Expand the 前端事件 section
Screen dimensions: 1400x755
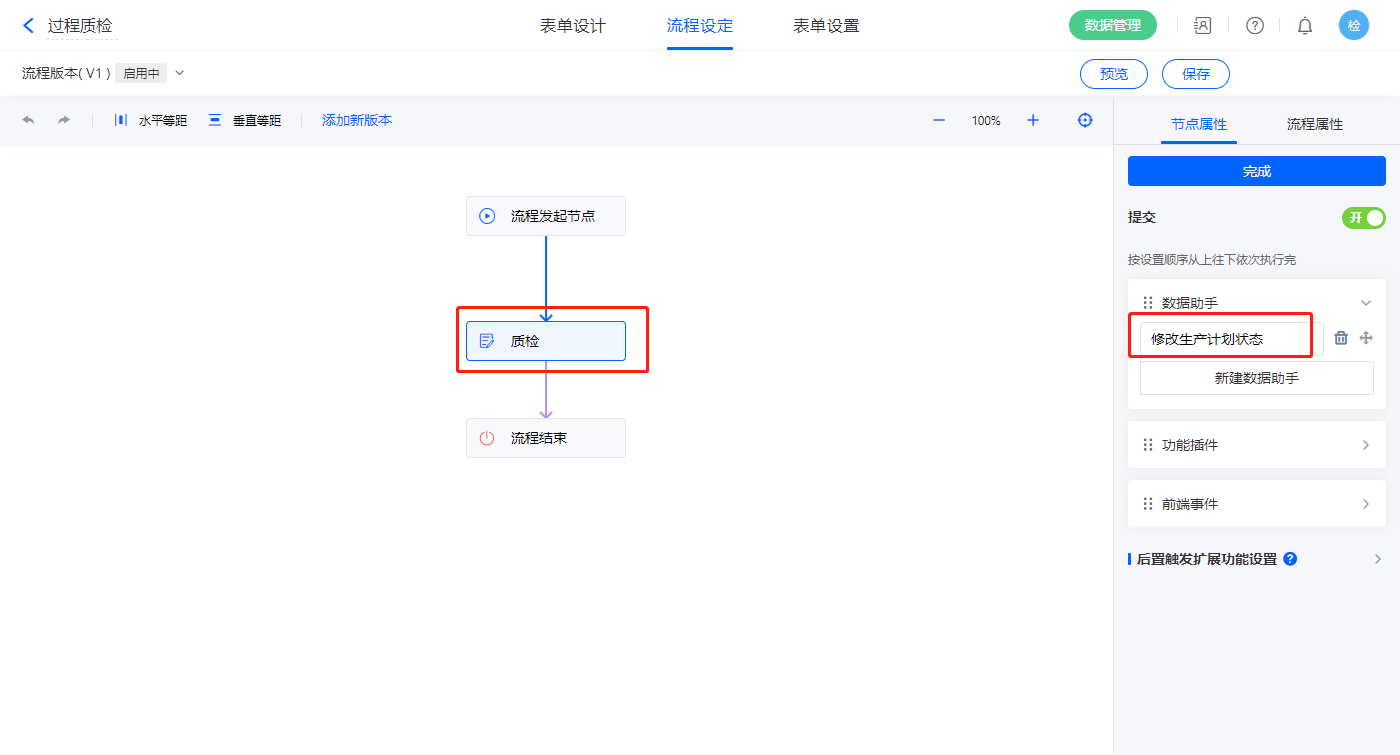(1366, 504)
